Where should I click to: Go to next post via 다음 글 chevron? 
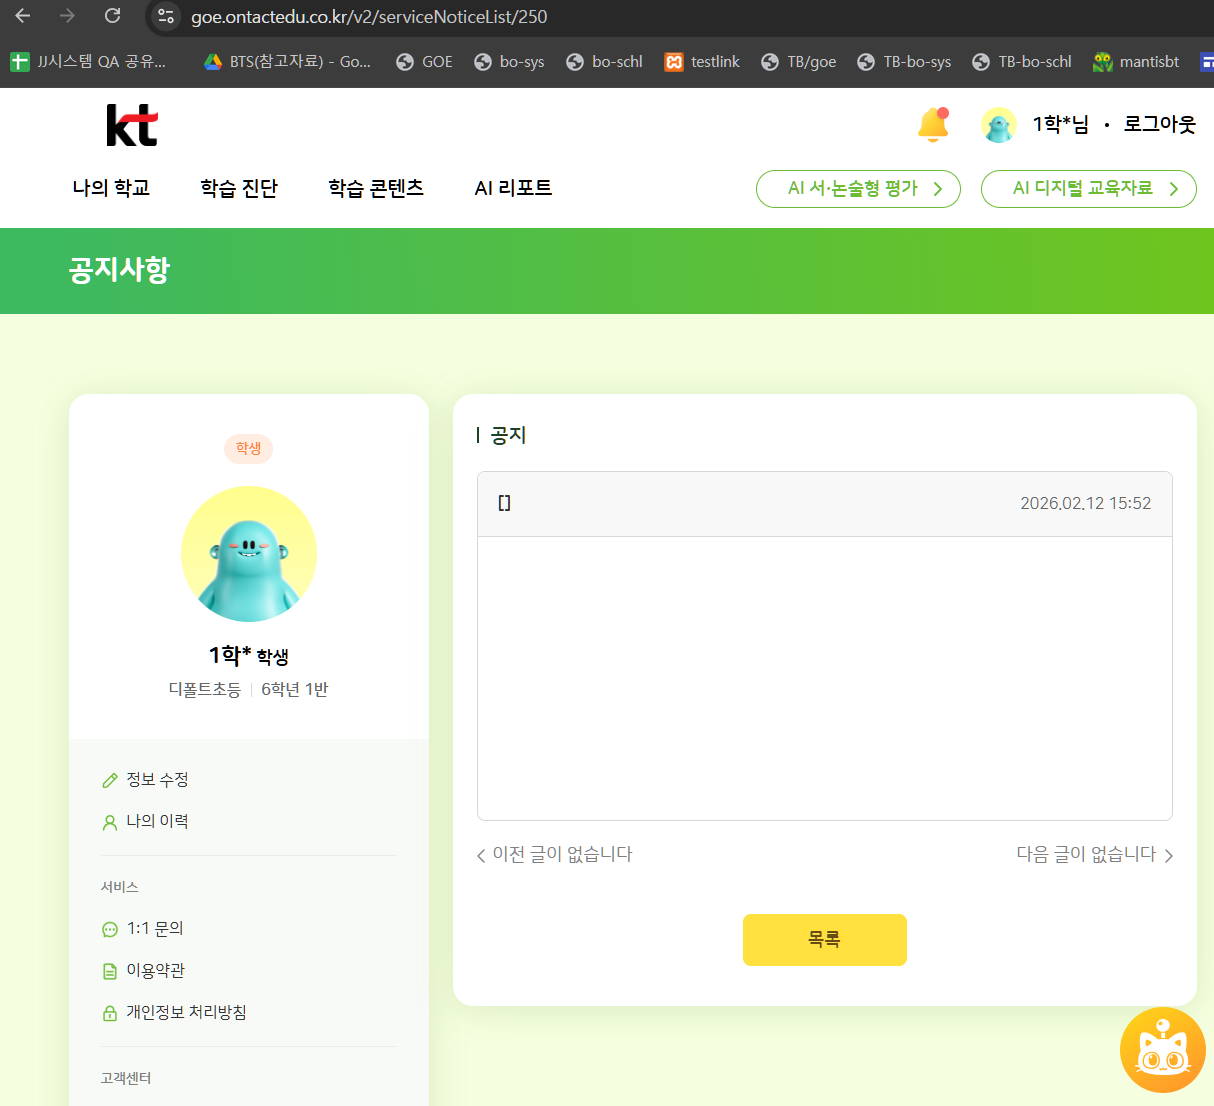[1168, 855]
